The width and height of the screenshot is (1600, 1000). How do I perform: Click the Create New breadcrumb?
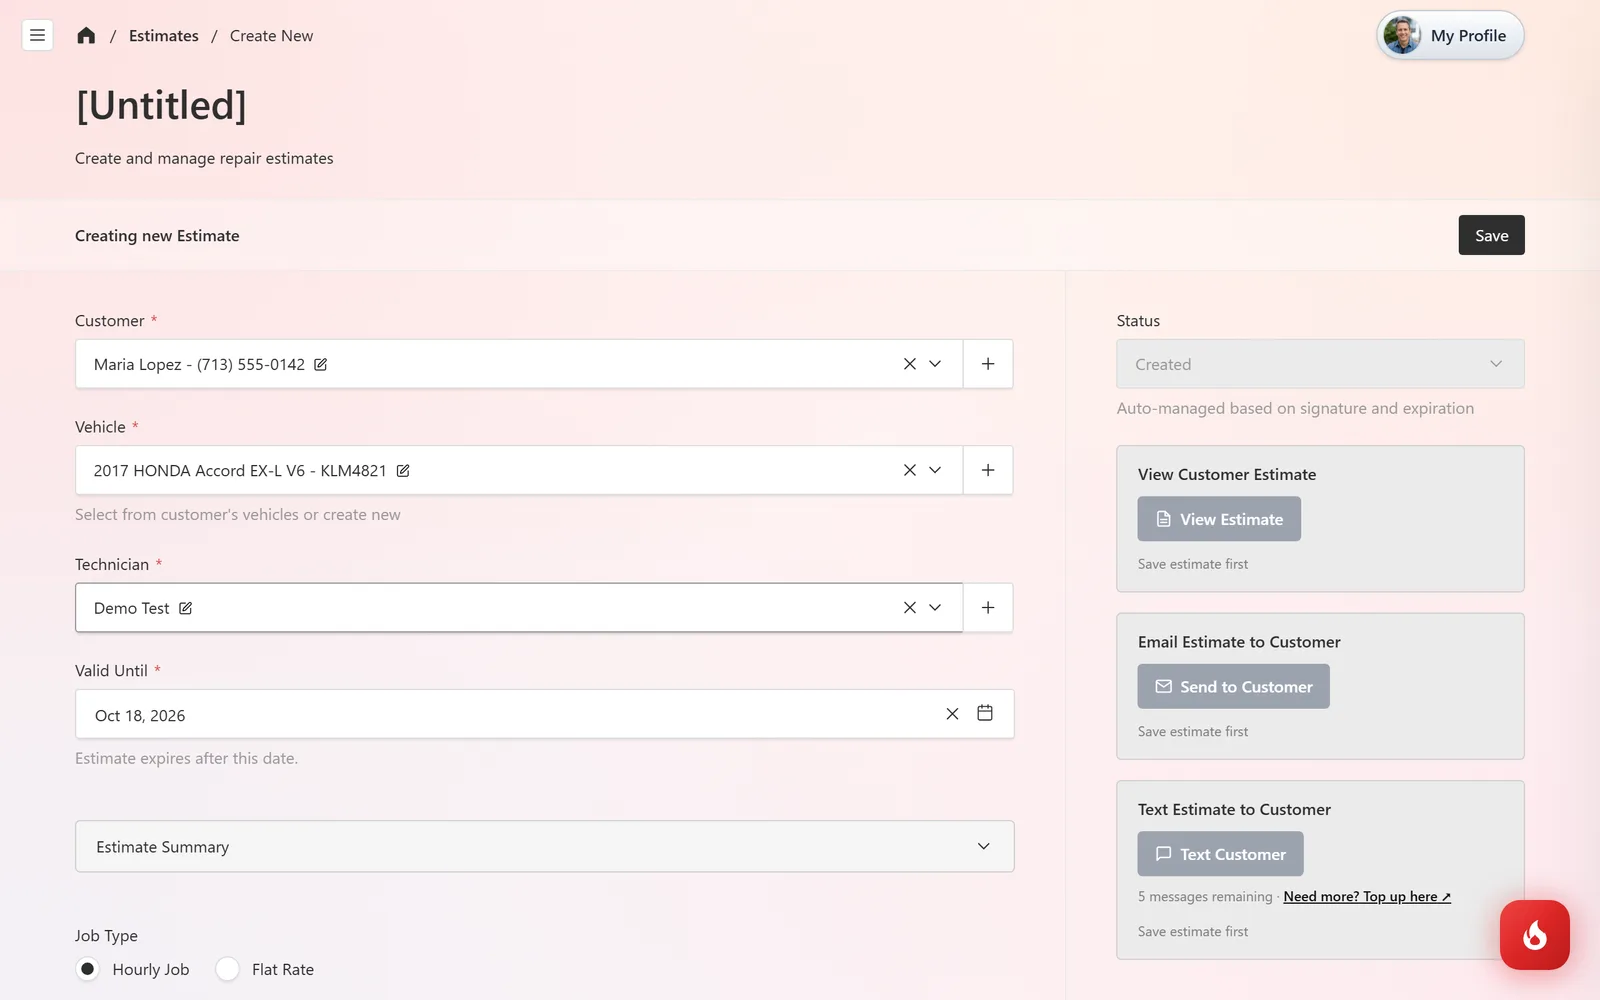coord(271,36)
